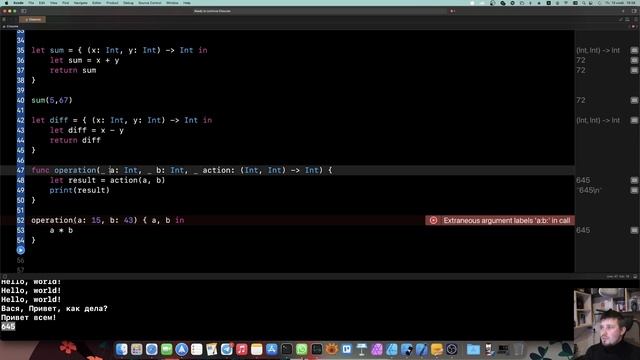Click line number 35 in gutter

(20, 50)
